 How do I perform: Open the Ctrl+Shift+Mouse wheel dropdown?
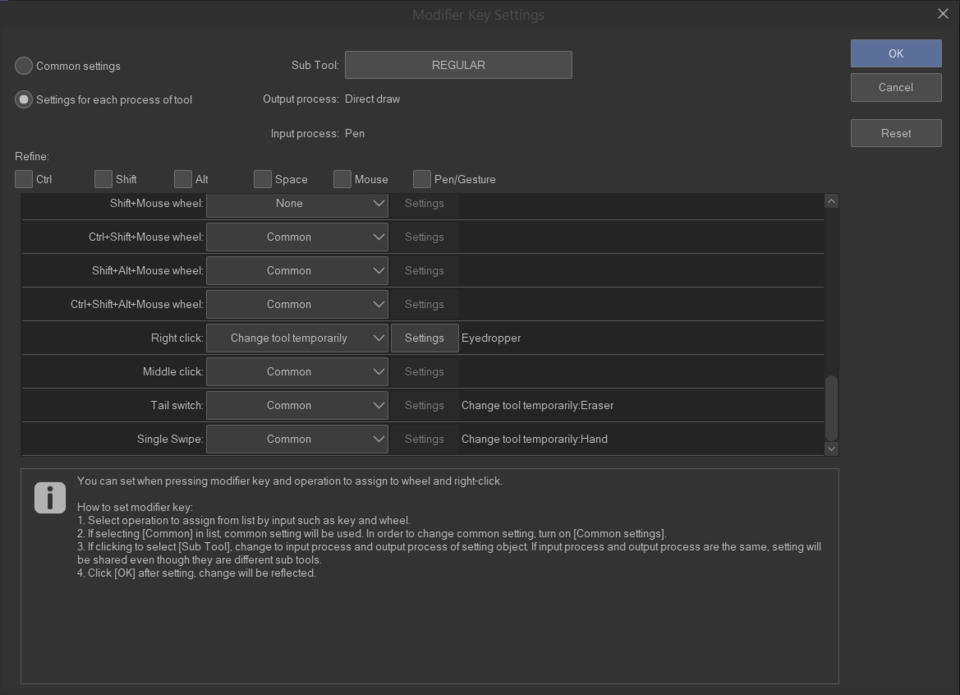(297, 237)
